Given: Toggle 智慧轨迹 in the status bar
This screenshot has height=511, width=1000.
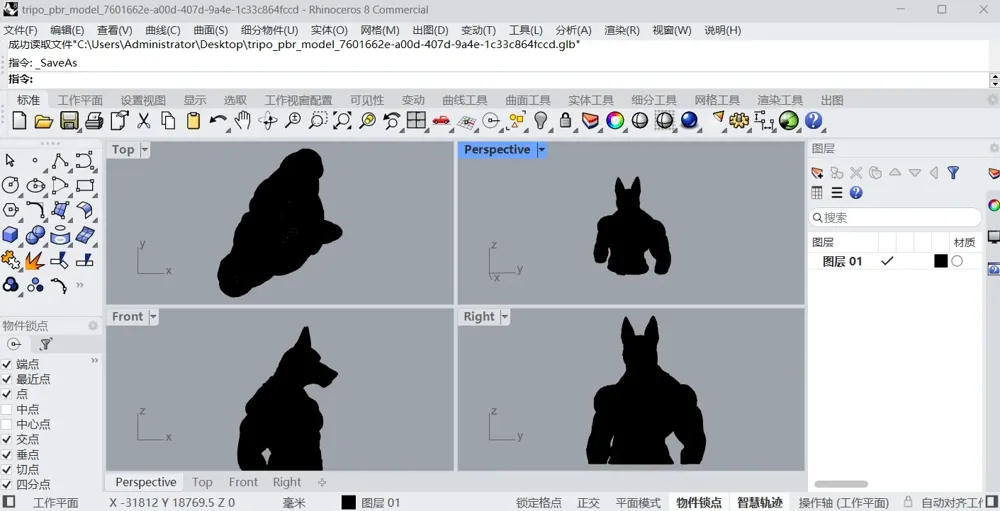Looking at the screenshot, I should (760, 503).
